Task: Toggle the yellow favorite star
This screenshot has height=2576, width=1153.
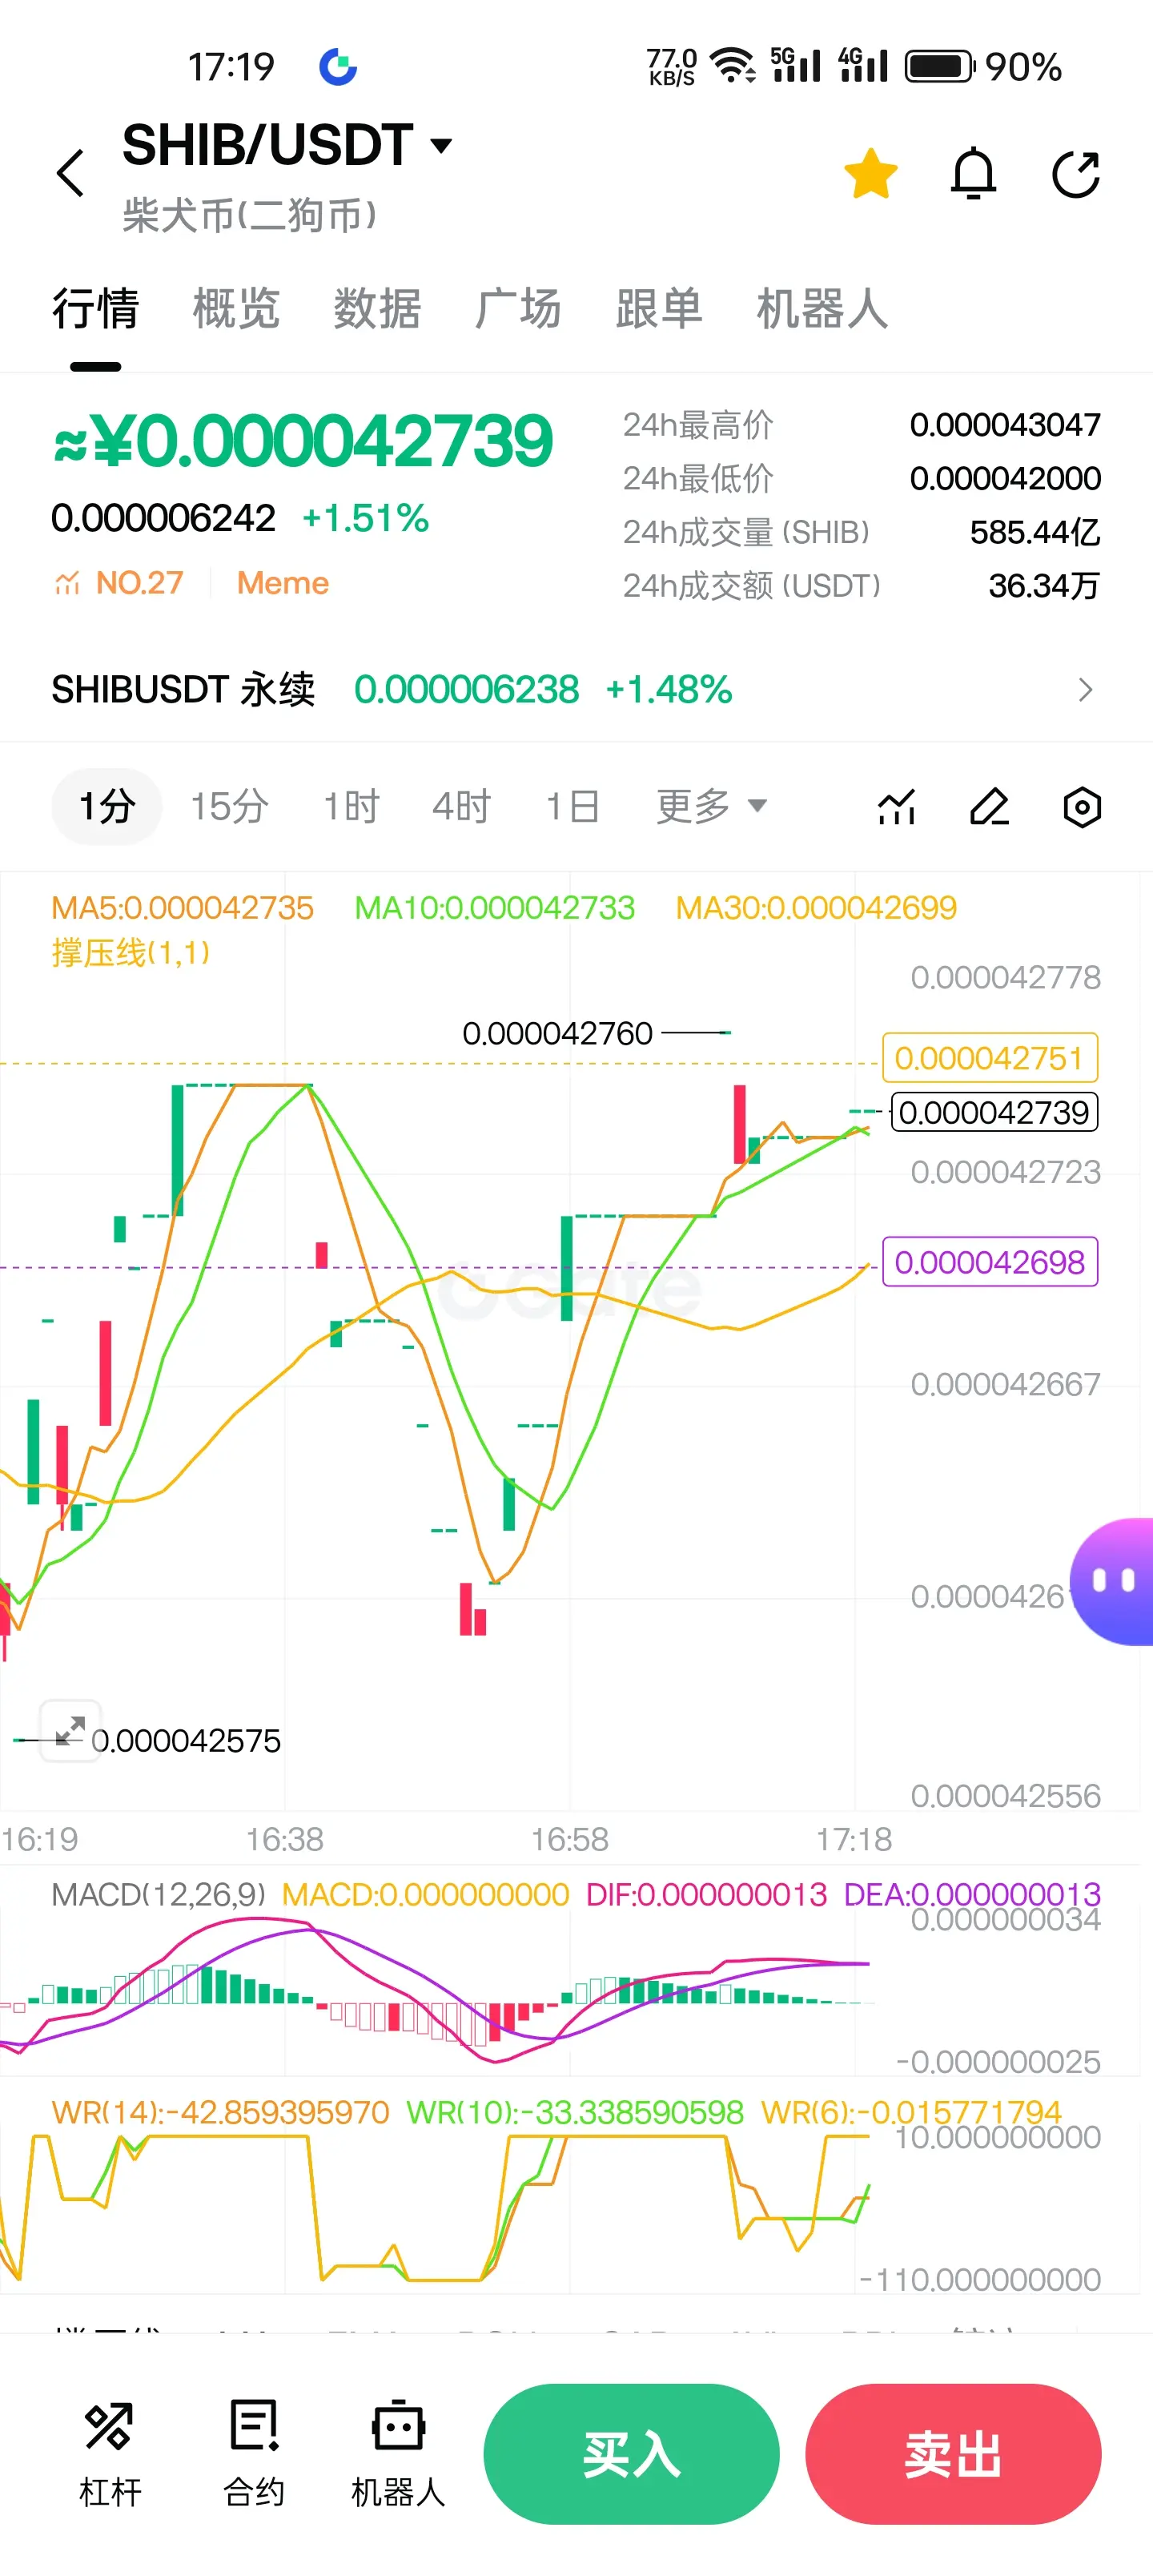Action: (871, 174)
